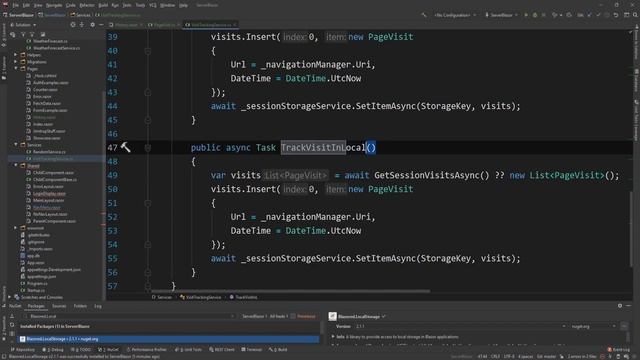Click the Run play icon
The height and width of the screenshot is (360, 640).
(526, 15)
